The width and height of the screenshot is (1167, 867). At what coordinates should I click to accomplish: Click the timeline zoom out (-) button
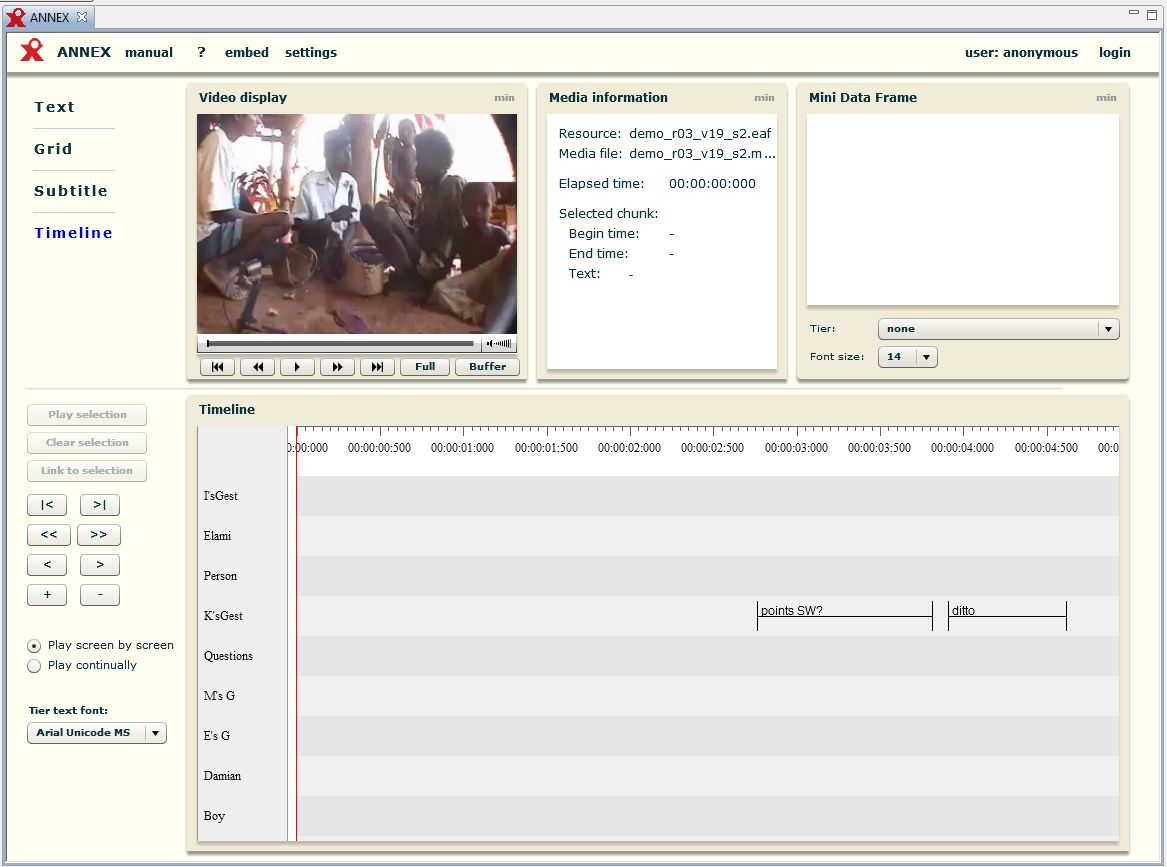coord(99,595)
